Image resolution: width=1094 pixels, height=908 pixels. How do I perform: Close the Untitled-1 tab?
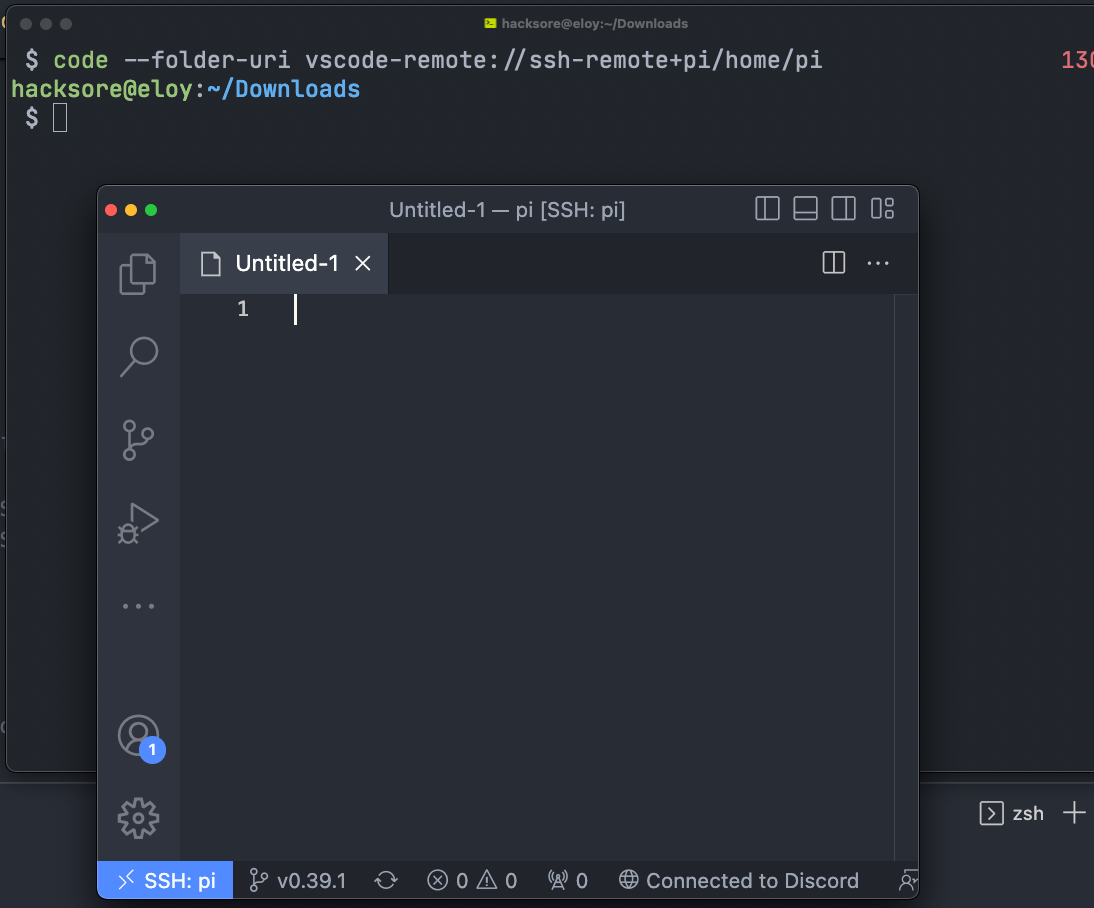point(362,263)
